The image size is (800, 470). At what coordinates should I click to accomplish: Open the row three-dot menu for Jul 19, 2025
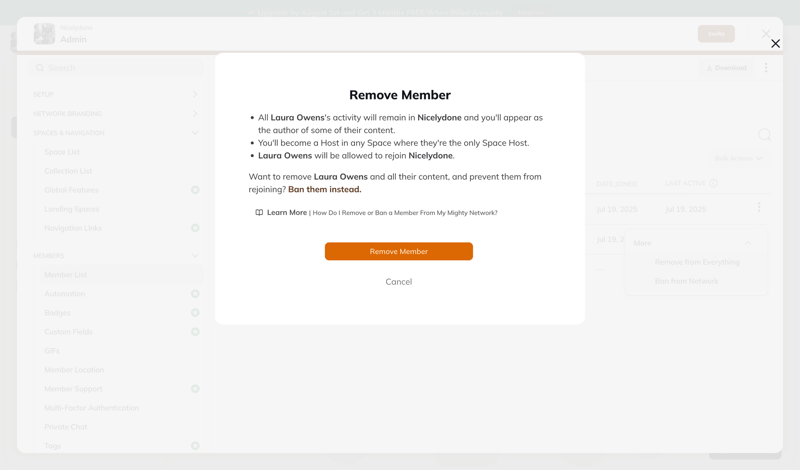point(759,207)
